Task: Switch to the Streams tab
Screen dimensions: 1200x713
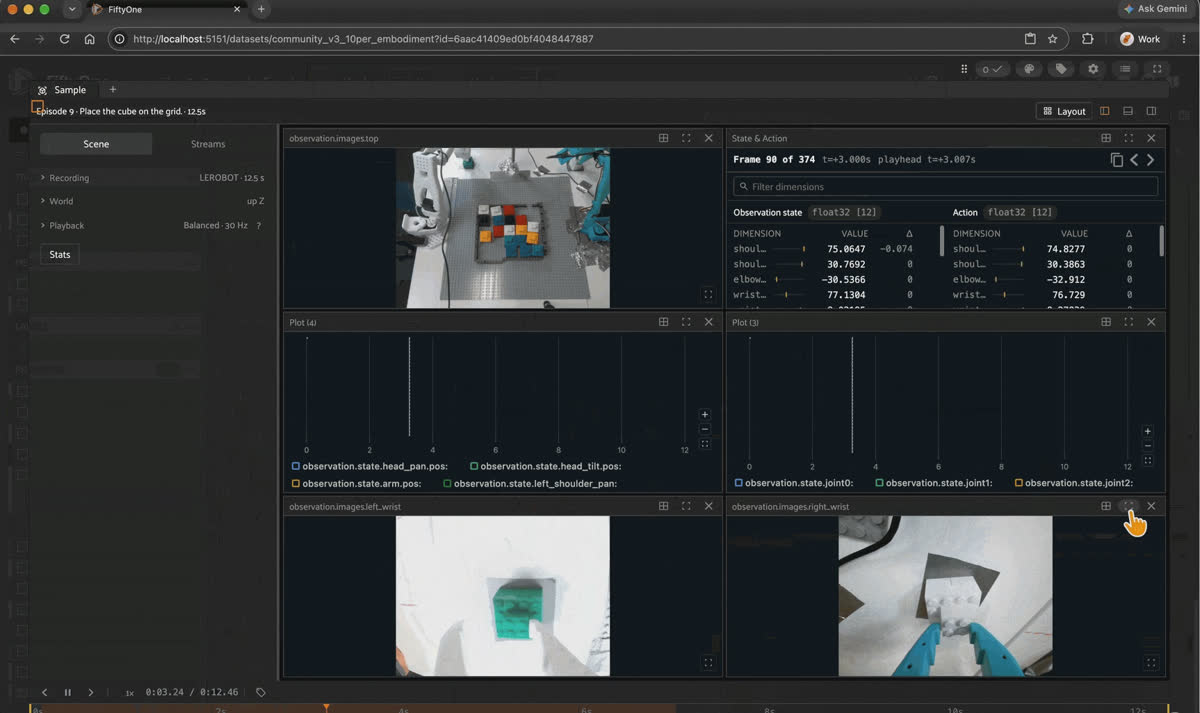Action: pos(208,144)
